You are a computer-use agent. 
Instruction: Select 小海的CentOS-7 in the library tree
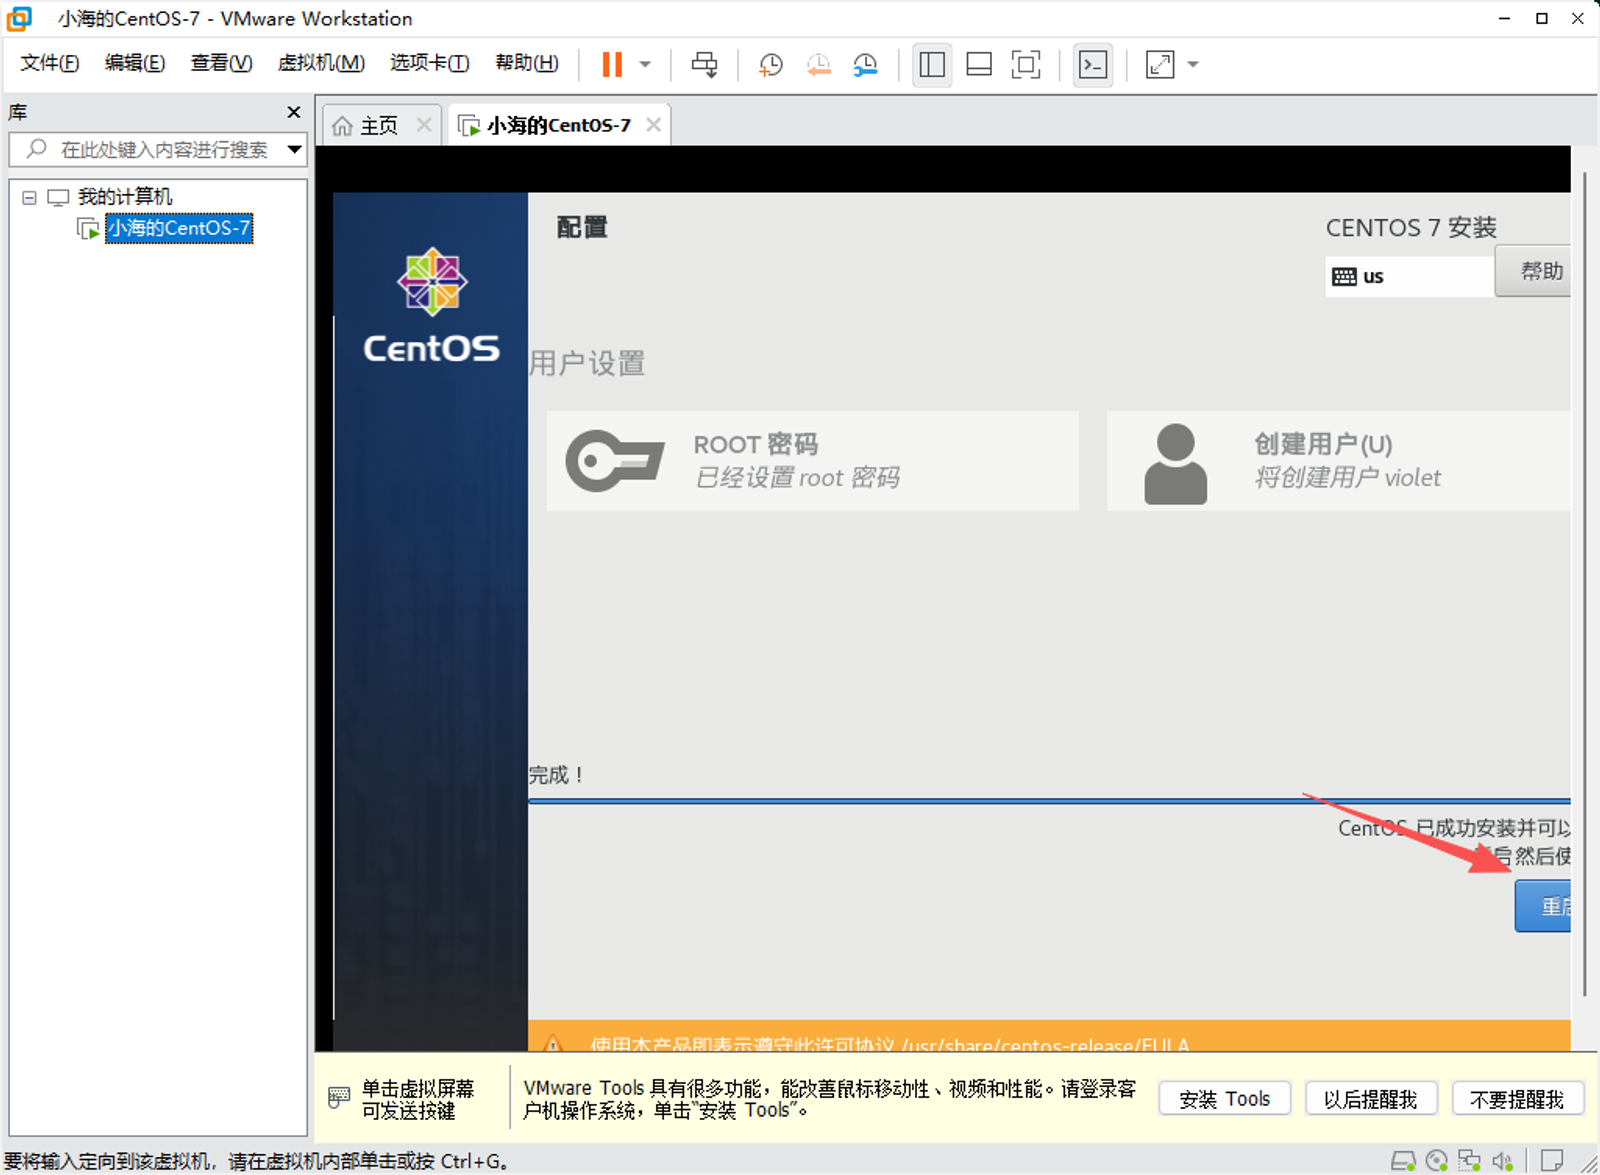coord(179,228)
